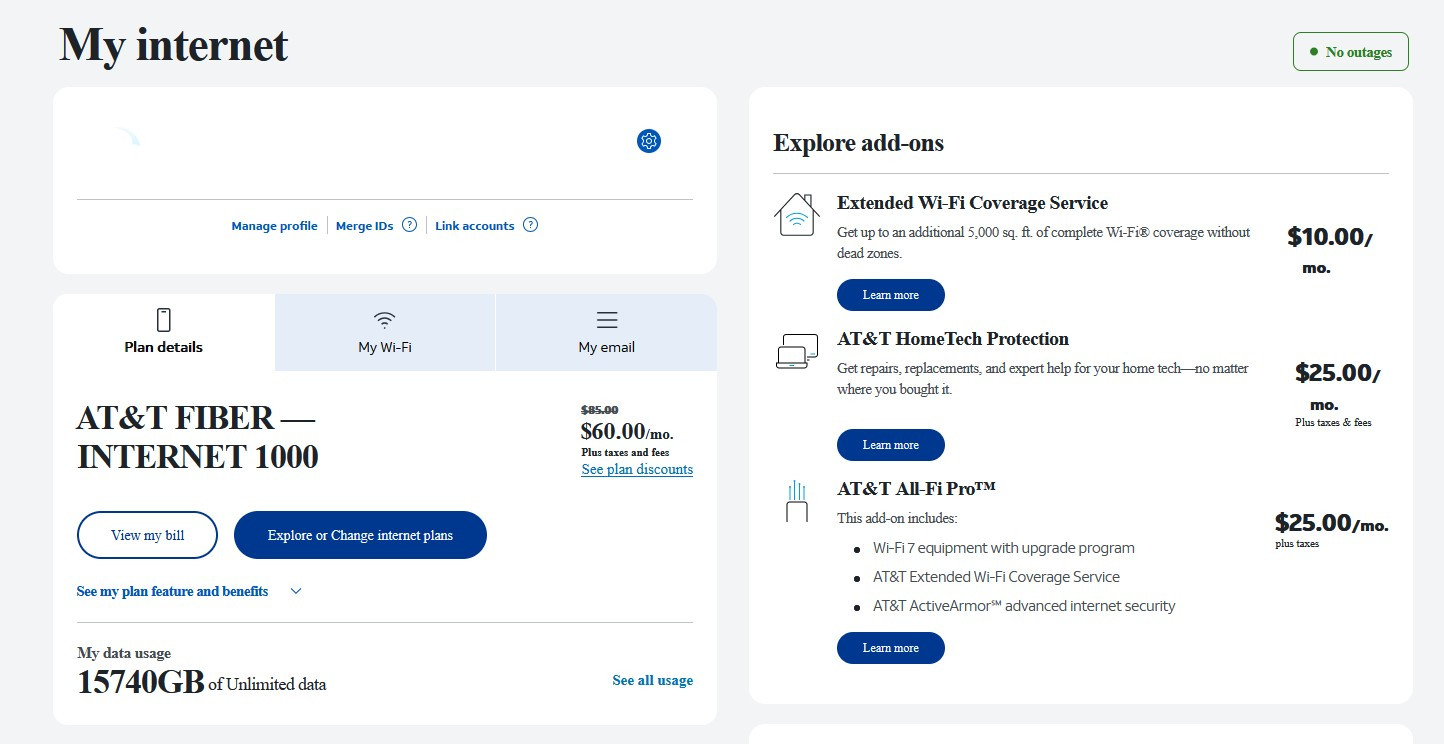Image resolution: width=1444 pixels, height=744 pixels.
Task: Click the All-Fi Pro router icon
Action: click(797, 501)
